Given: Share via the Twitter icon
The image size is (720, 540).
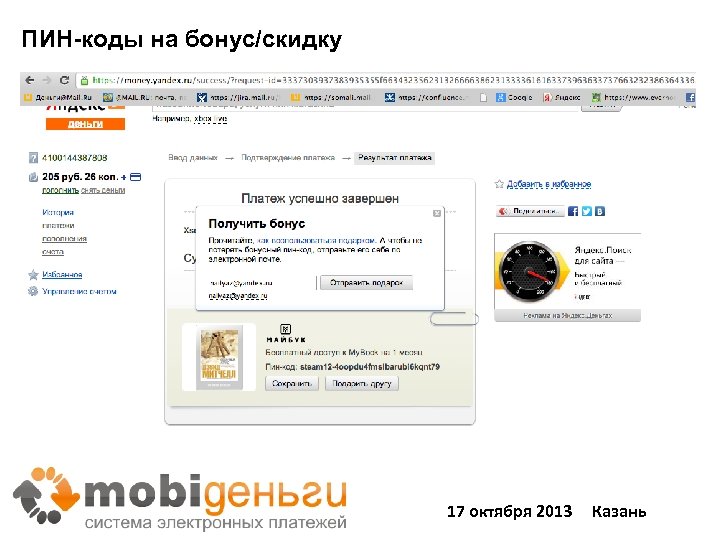Looking at the screenshot, I should (587, 211).
